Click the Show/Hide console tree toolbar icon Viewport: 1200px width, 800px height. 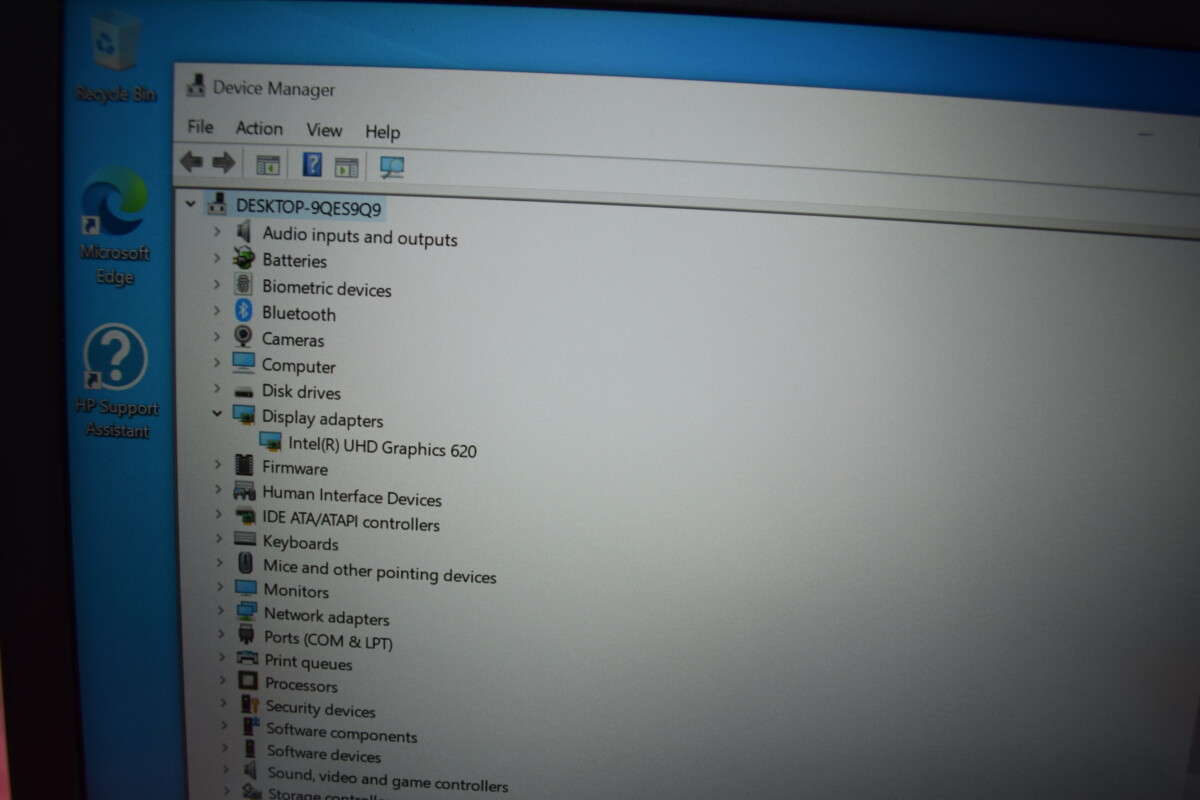click(x=267, y=164)
